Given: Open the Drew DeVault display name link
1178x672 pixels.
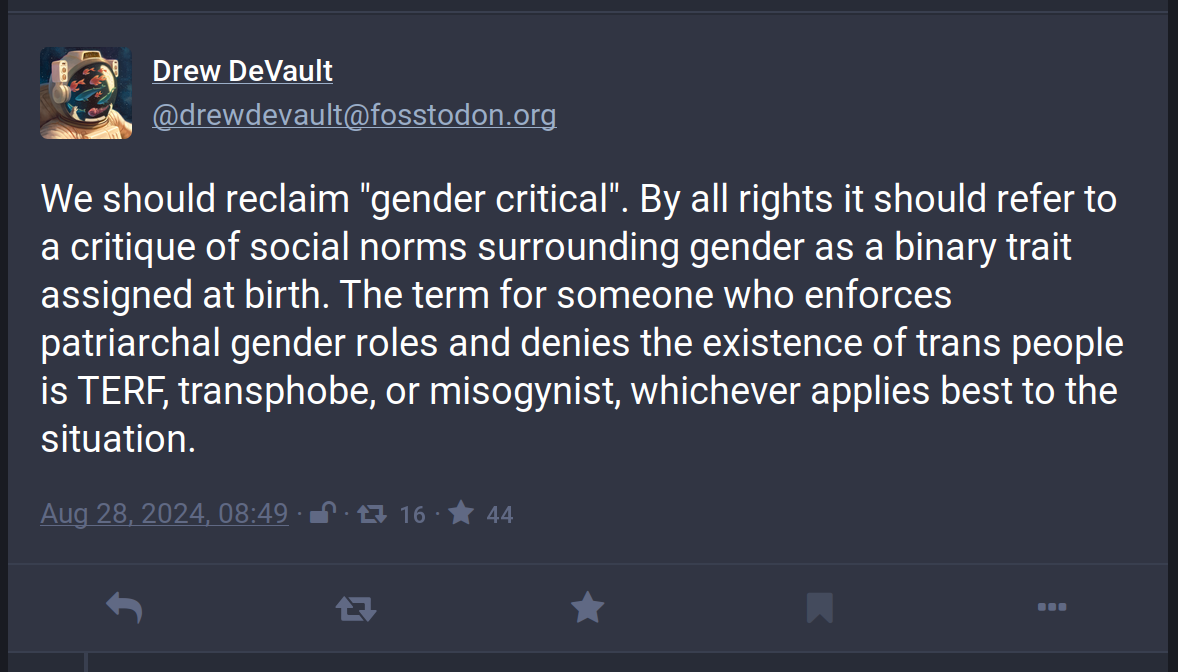Looking at the screenshot, I should click(242, 71).
